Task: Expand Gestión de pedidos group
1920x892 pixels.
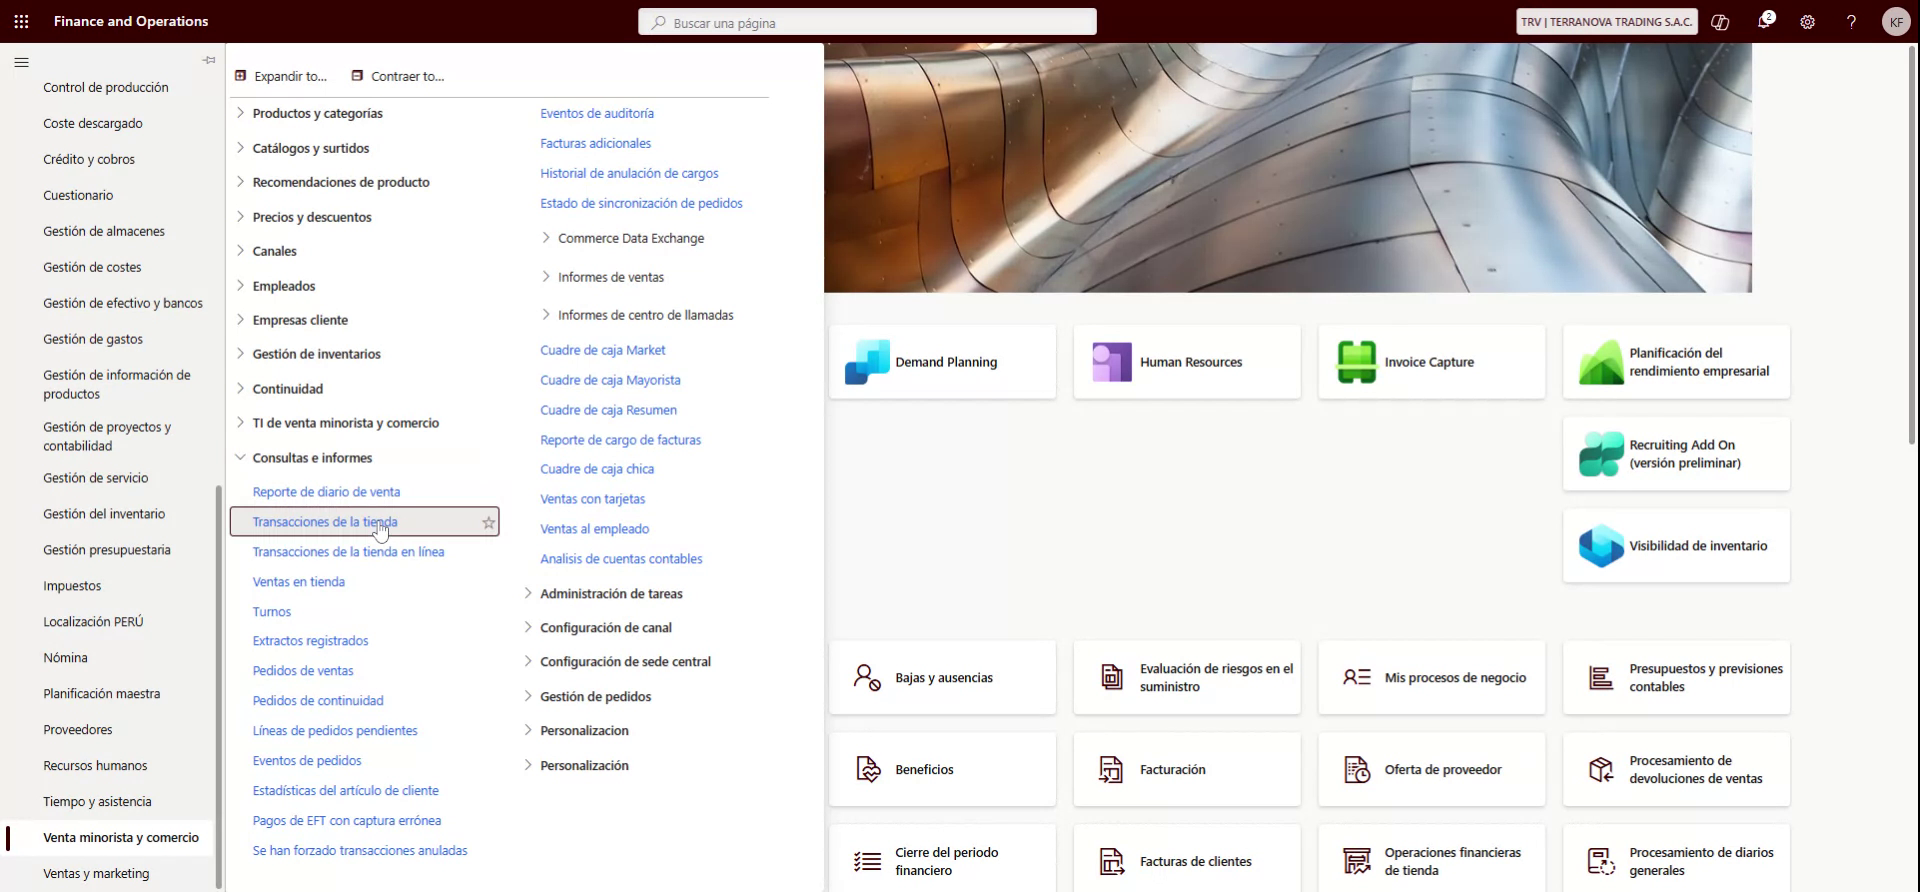Action: point(528,697)
